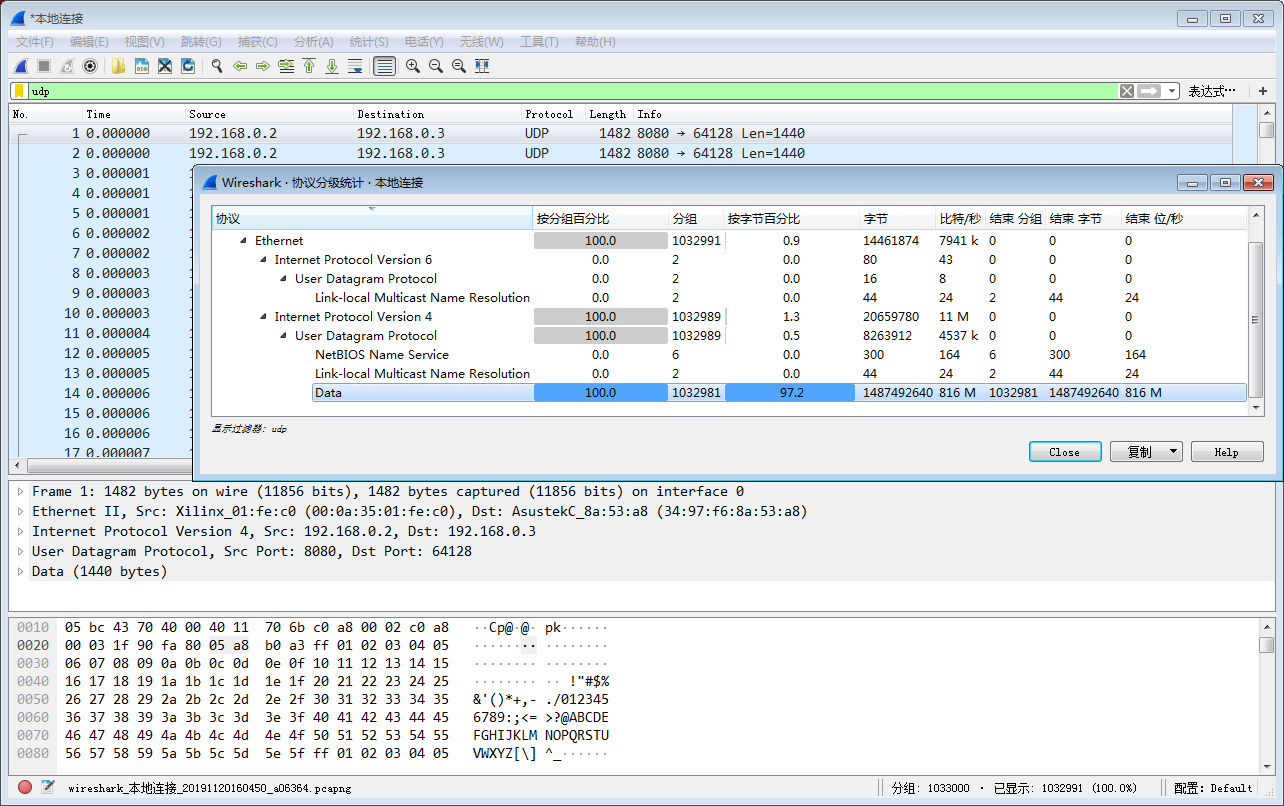The image size is (1284, 806).
Task: Collapse User Datagram Protocol under IPv6
Action: coord(284,279)
